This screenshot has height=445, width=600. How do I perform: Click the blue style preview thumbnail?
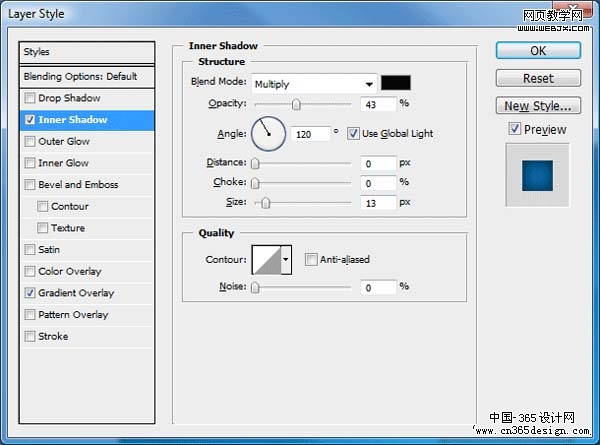537,175
